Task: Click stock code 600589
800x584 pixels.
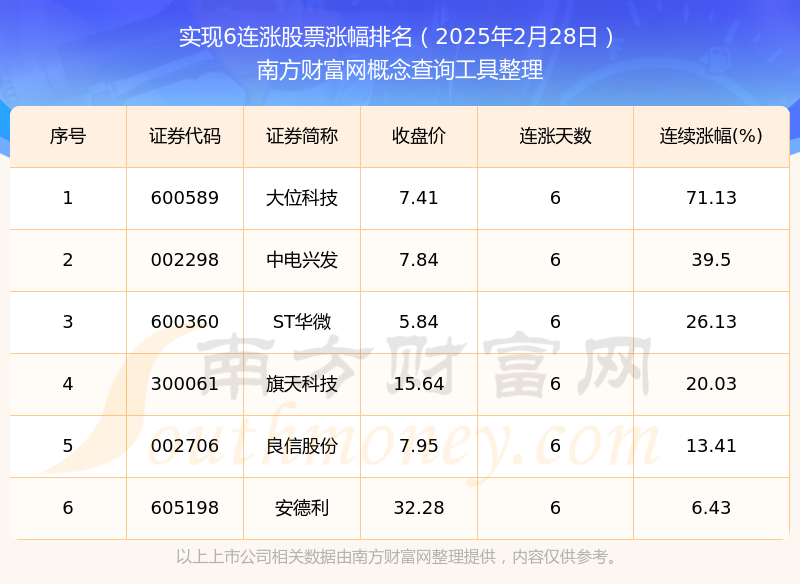Action: (x=185, y=198)
